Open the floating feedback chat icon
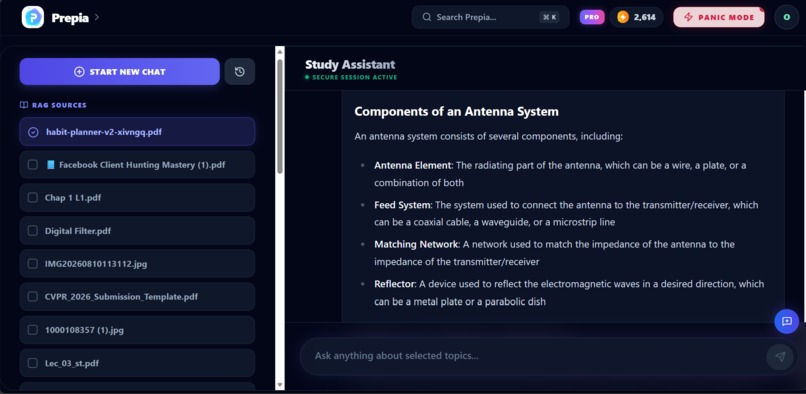The height and width of the screenshot is (394, 806). pyautogui.click(x=786, y=321)
